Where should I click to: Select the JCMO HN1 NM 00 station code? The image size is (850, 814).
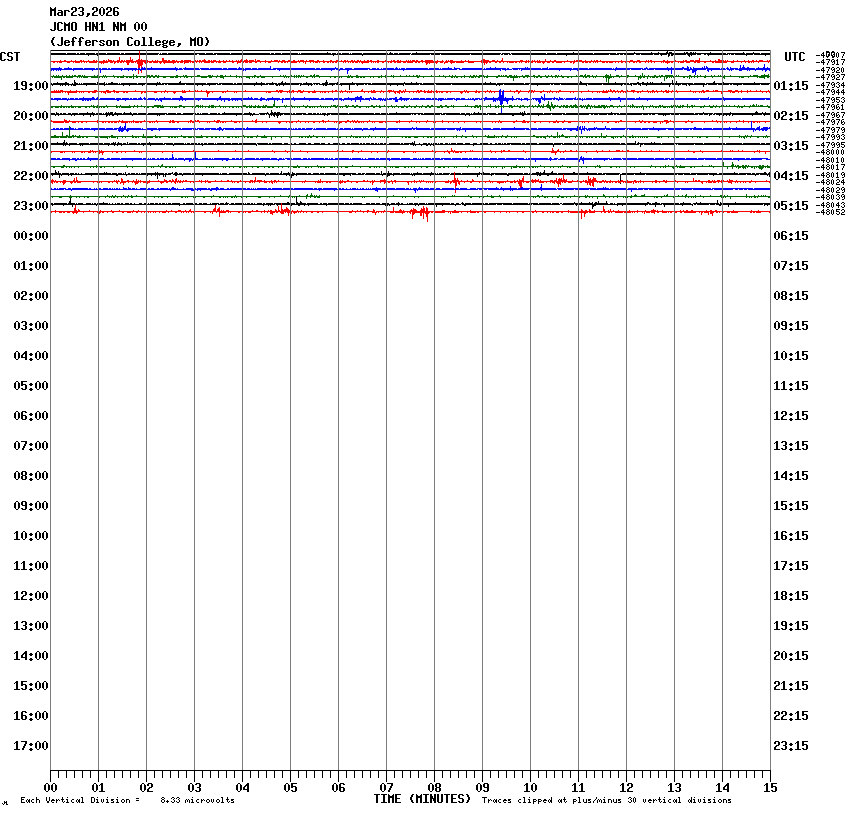(98, 27)
